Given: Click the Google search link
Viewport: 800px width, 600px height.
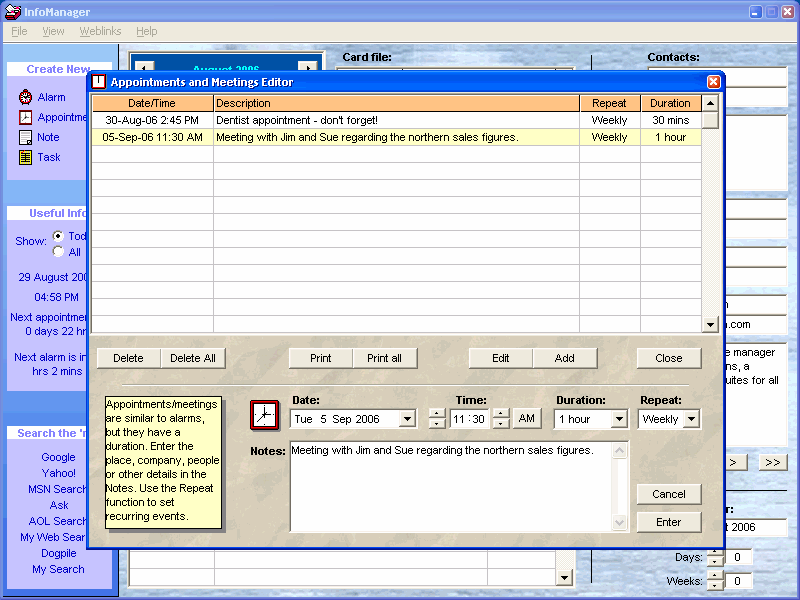Looking at the screenshot, I should 58,457.
